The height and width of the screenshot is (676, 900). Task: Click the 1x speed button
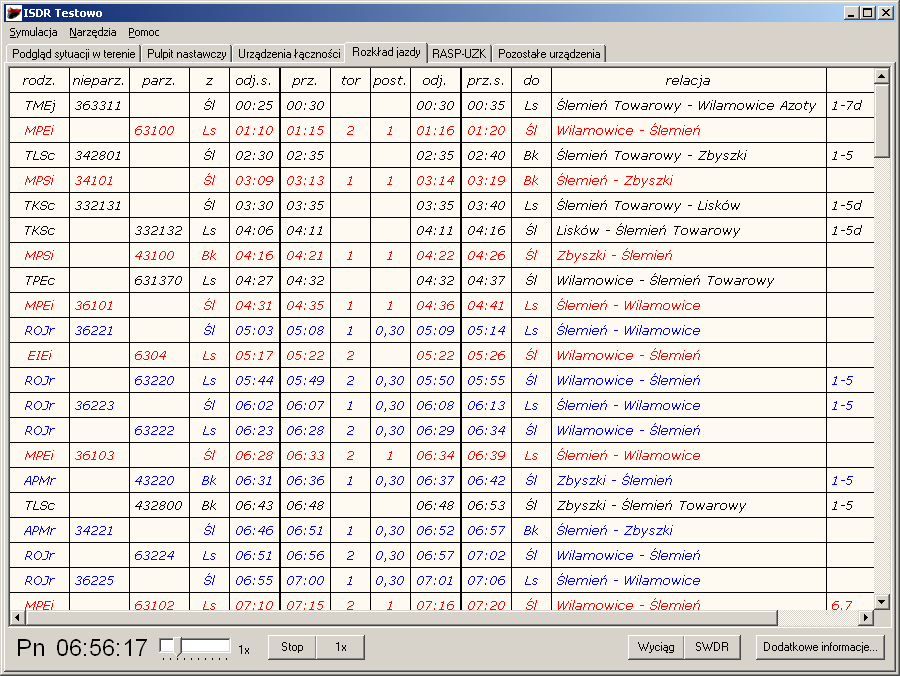341,647
